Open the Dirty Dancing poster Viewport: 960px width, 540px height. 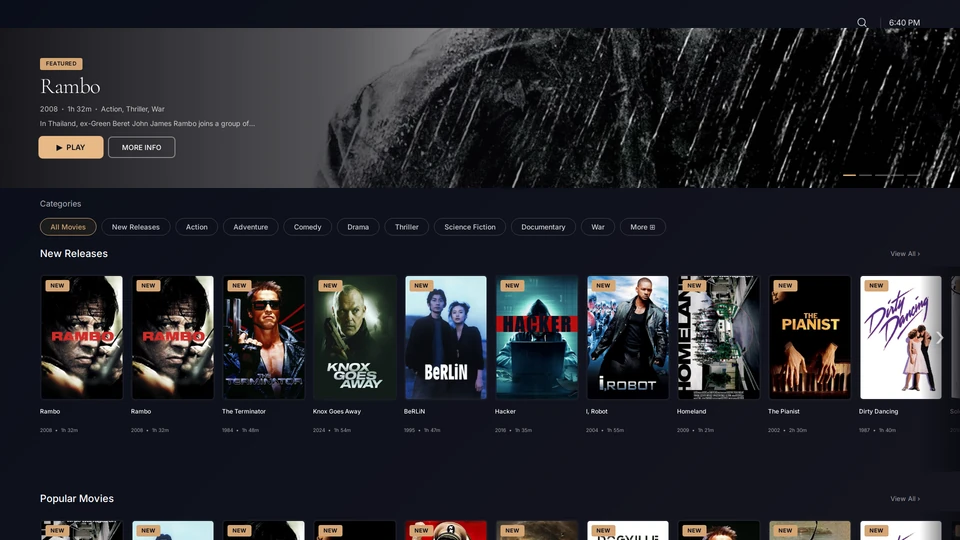point(901,337)
